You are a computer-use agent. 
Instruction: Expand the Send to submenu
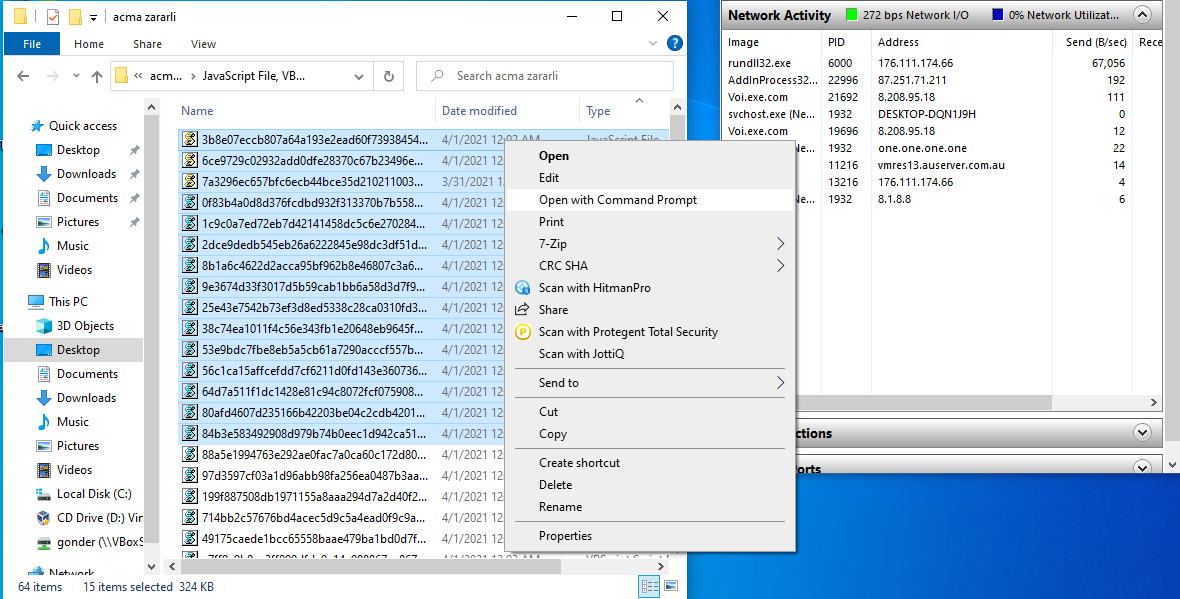click(x=780, y=383)
